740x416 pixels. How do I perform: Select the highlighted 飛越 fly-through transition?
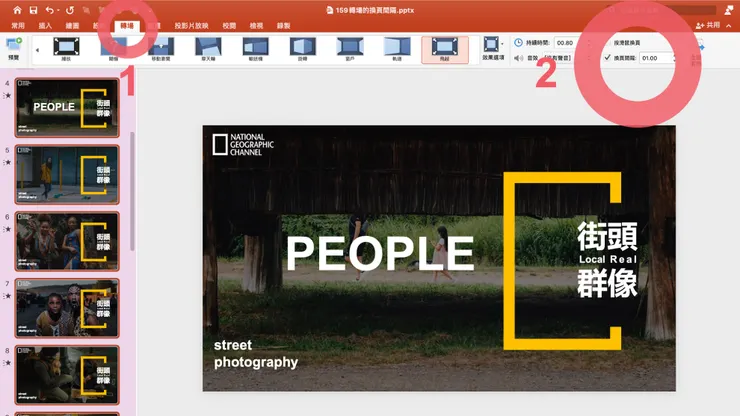445,50
